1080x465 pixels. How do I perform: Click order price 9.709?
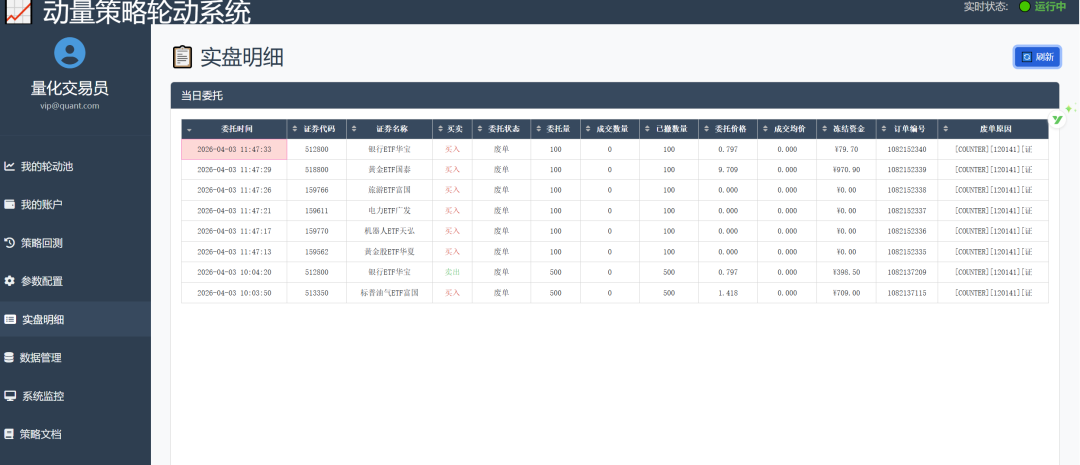[x=727, y=169]
